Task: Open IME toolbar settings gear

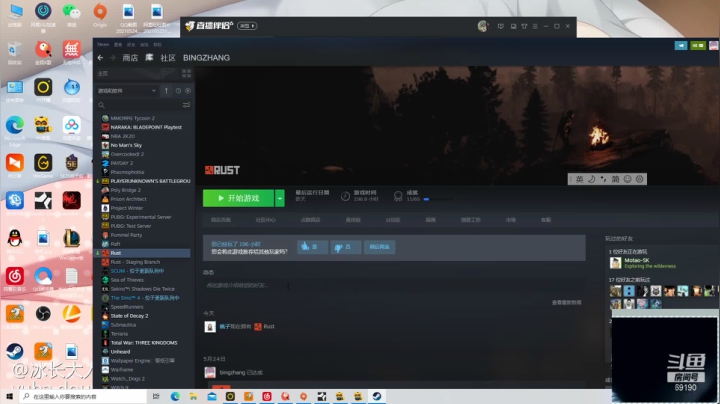Action: coord(640,179)
